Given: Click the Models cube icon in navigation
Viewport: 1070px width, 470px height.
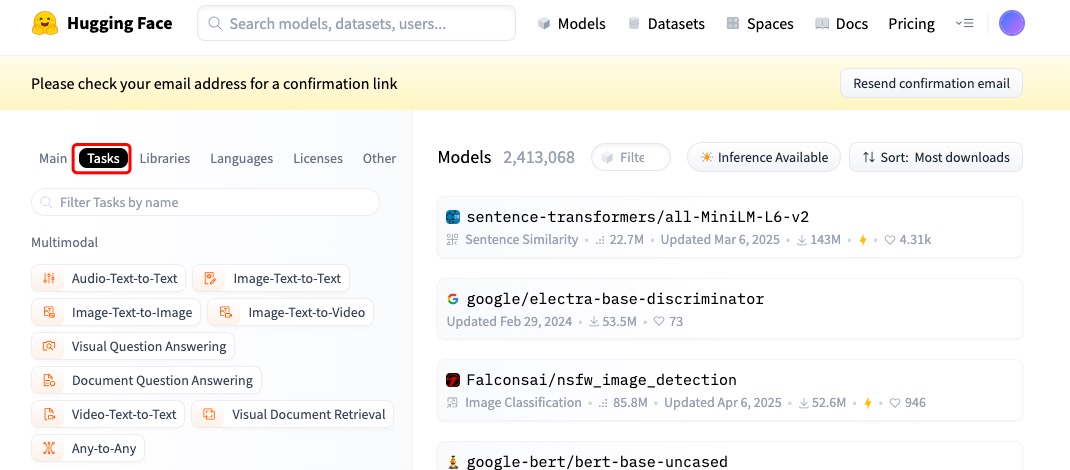Looking at the screenshot, I should [x=544, y=24].
